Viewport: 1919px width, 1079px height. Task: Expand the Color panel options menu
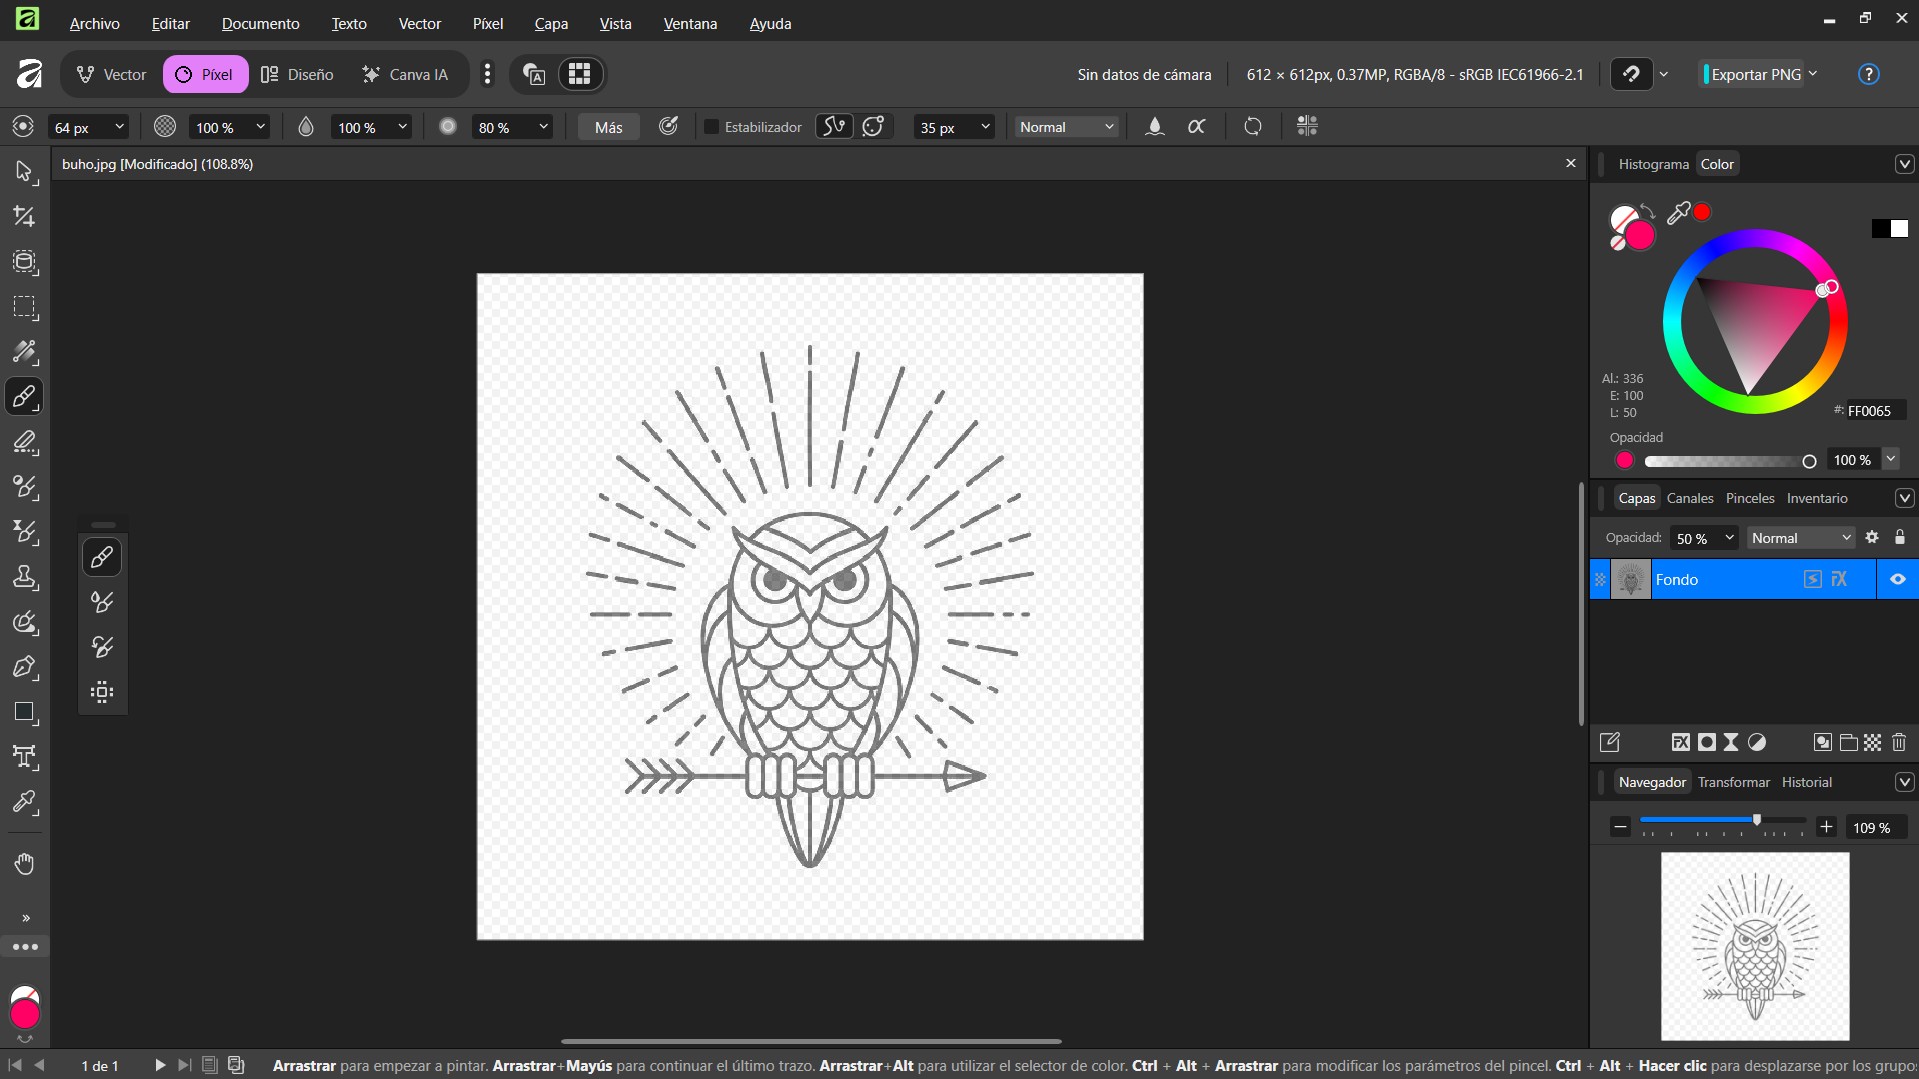[1904, 164]
